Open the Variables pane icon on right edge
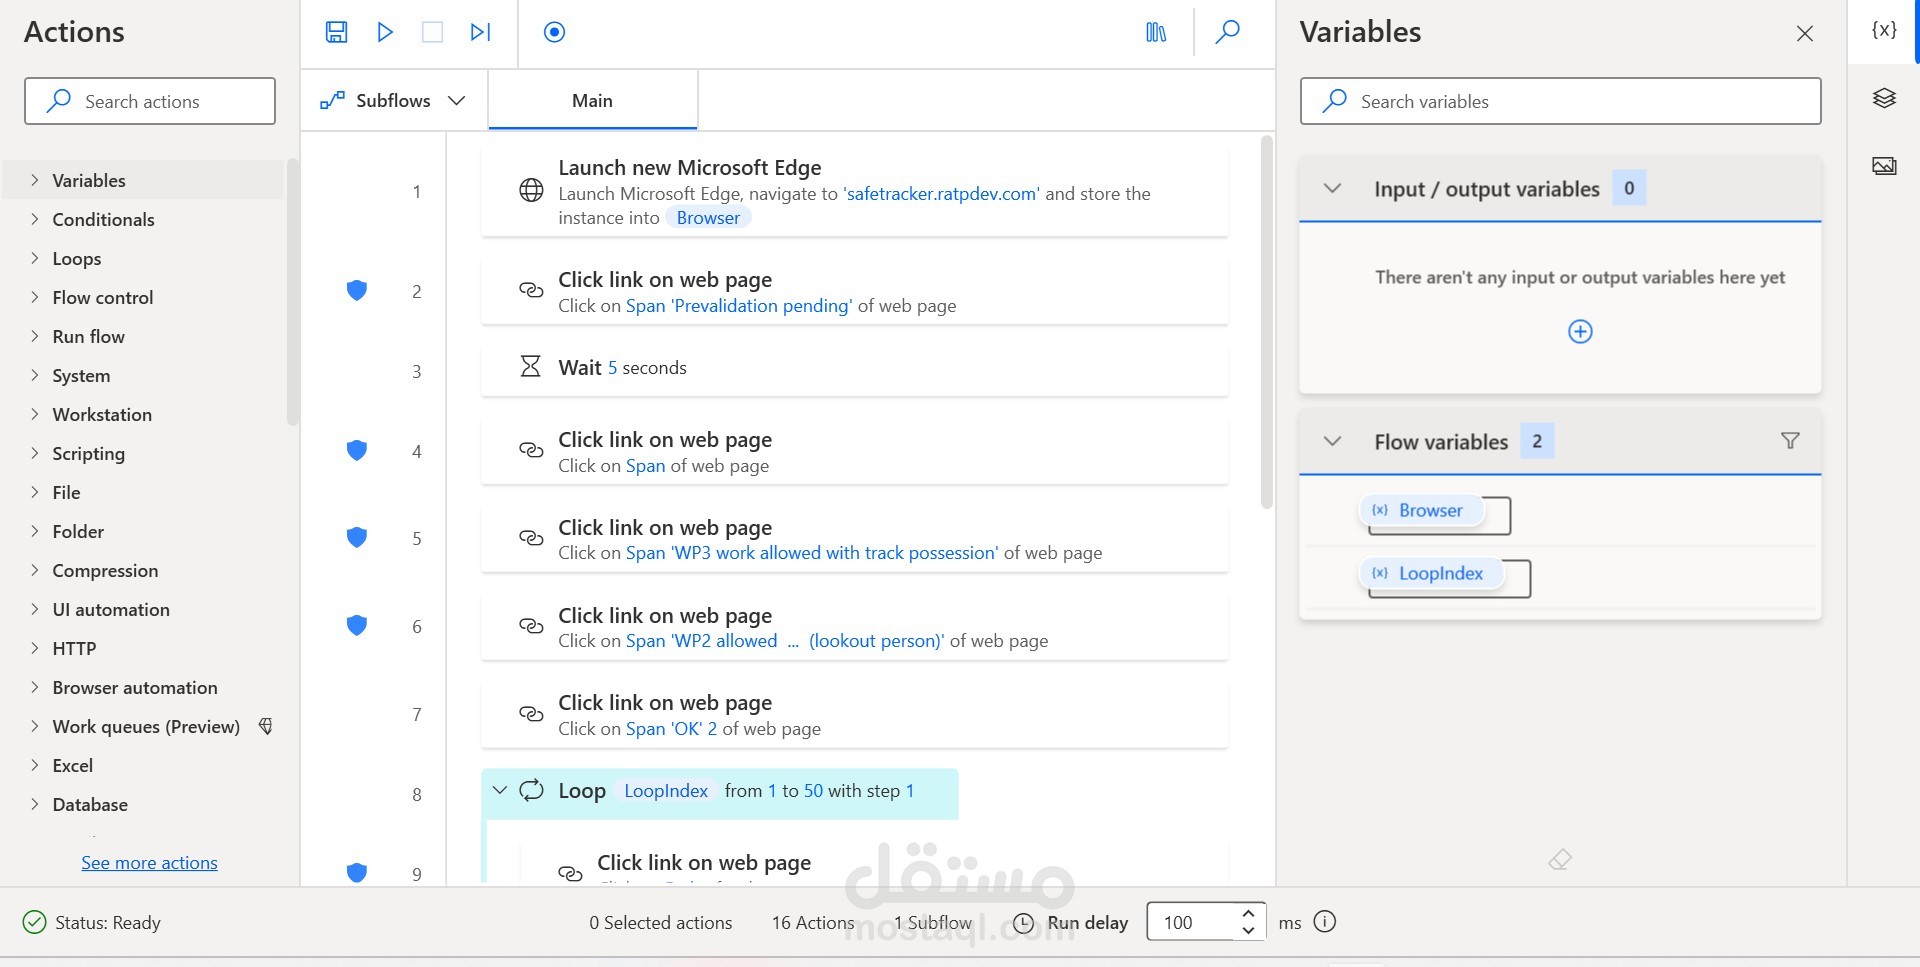 click(x=1884, y=29)
